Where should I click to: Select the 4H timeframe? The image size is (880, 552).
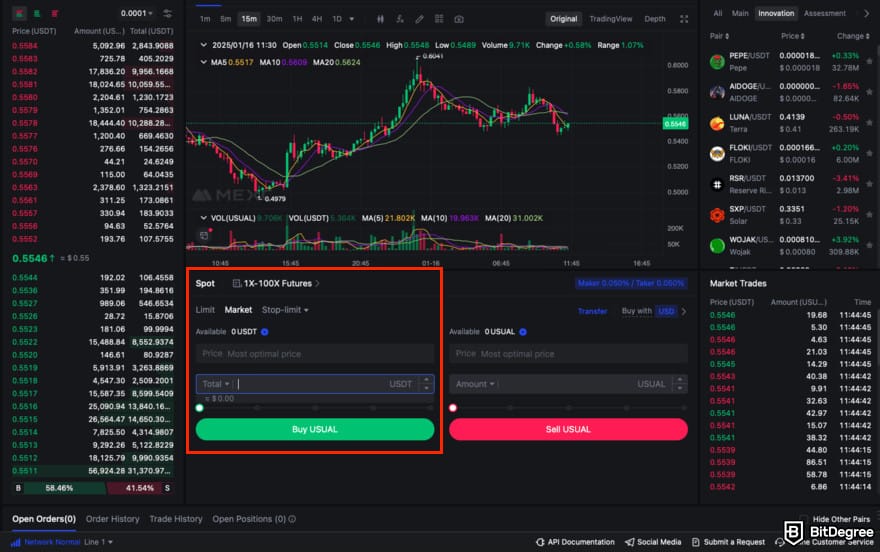click(x=317, y=19)
